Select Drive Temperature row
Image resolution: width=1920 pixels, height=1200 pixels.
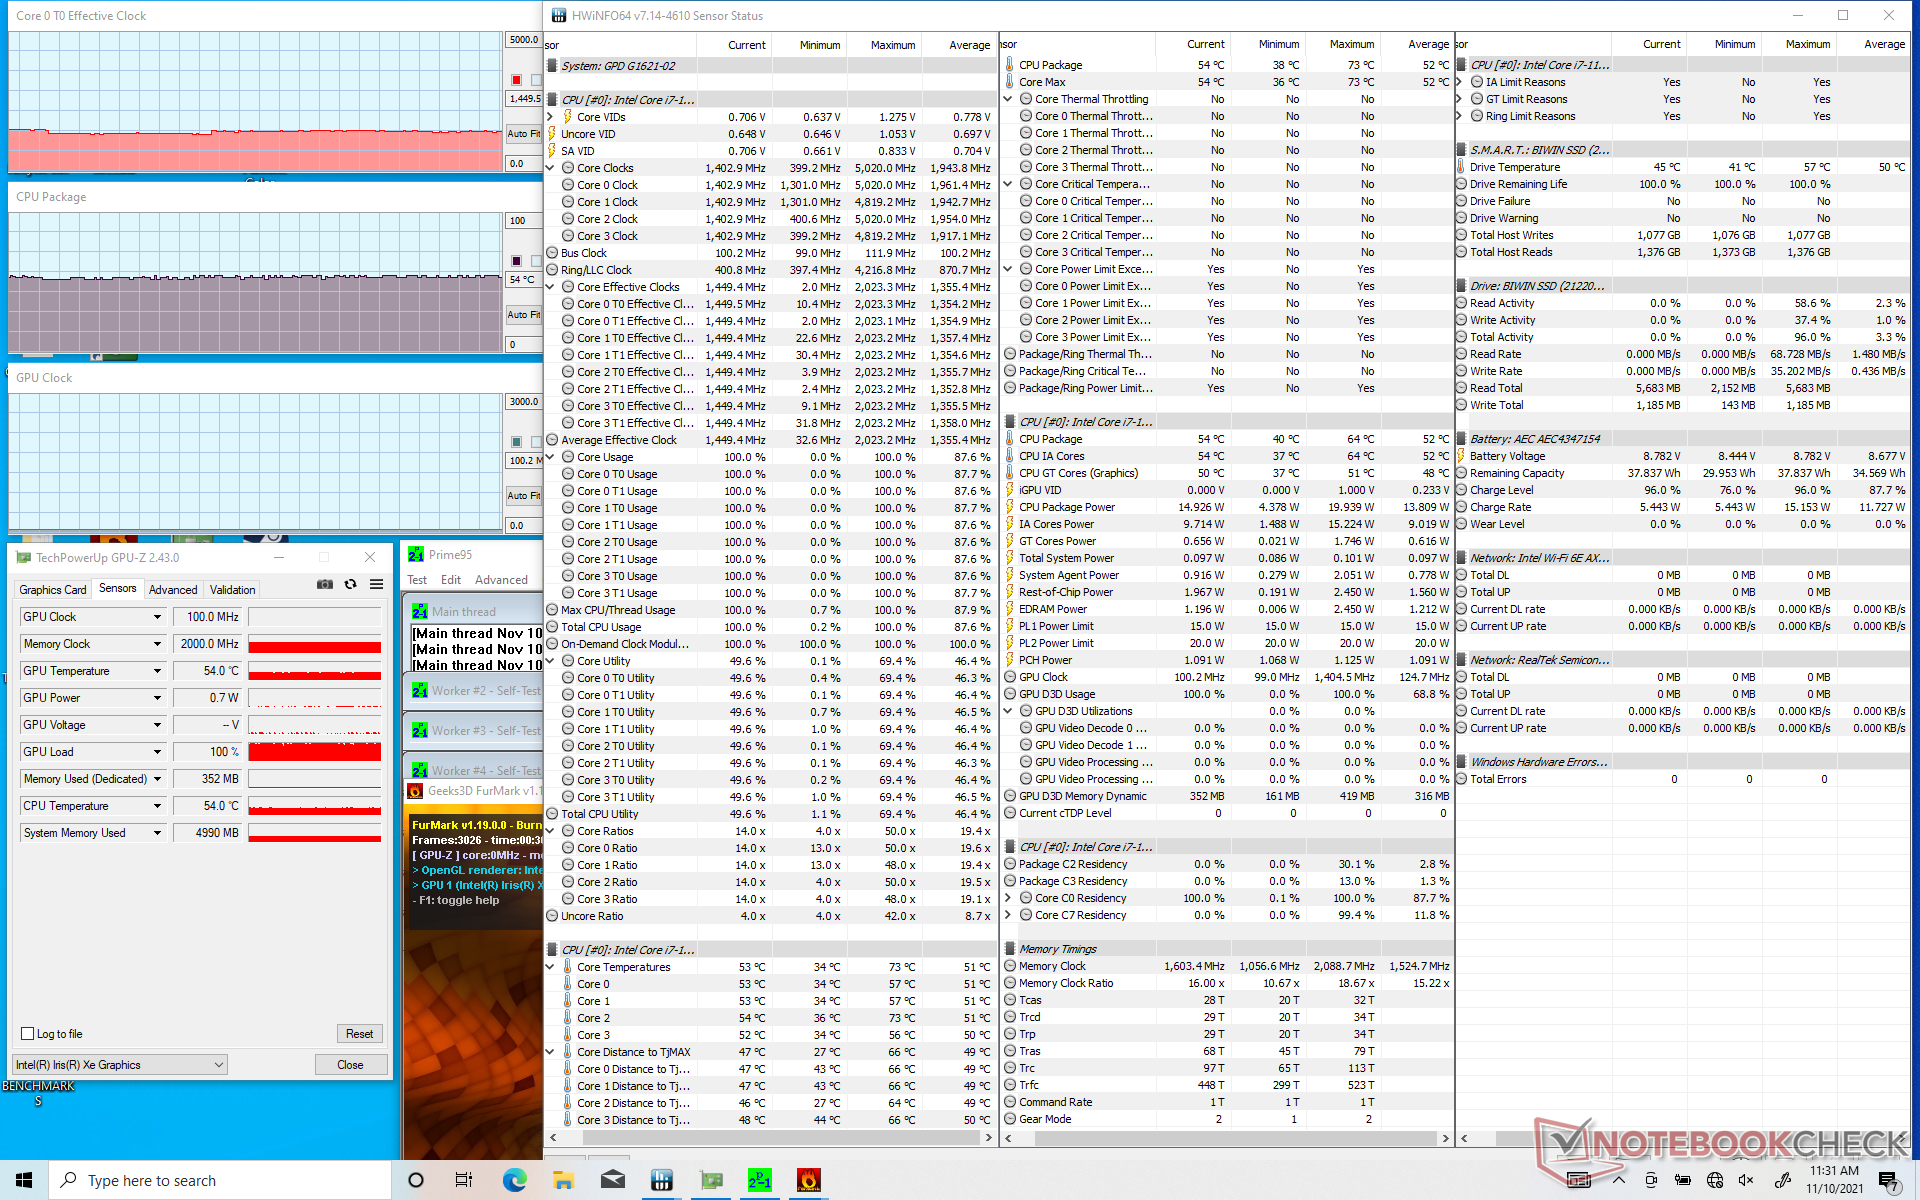click(x=1681, y=167)
